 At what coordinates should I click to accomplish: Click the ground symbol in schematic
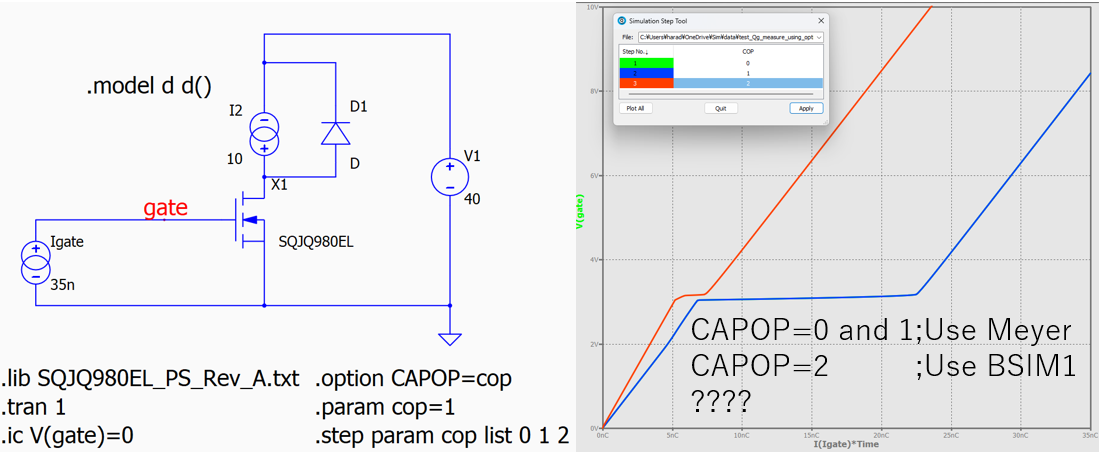coord(450,341)
